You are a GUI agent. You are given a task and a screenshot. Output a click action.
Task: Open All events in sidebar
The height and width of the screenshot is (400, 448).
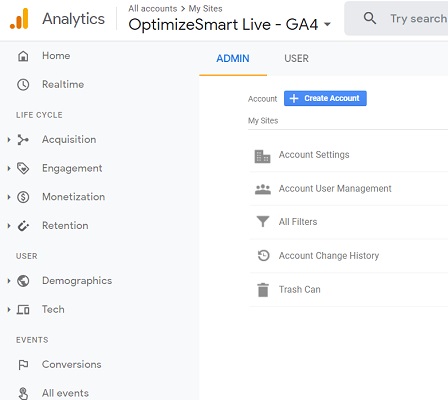65,393
